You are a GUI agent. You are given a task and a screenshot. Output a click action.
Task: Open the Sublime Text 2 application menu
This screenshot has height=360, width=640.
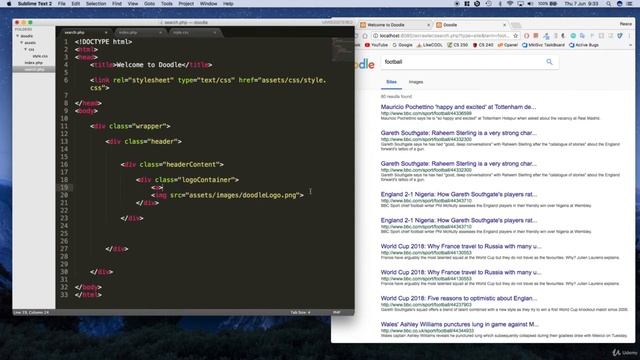[35, 4]
